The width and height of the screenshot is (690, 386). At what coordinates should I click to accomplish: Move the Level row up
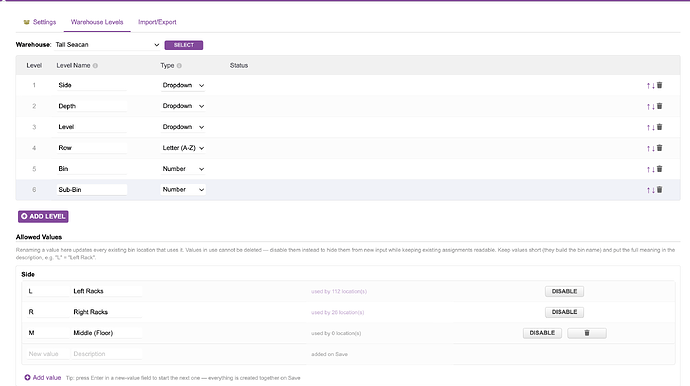[648, 127]
